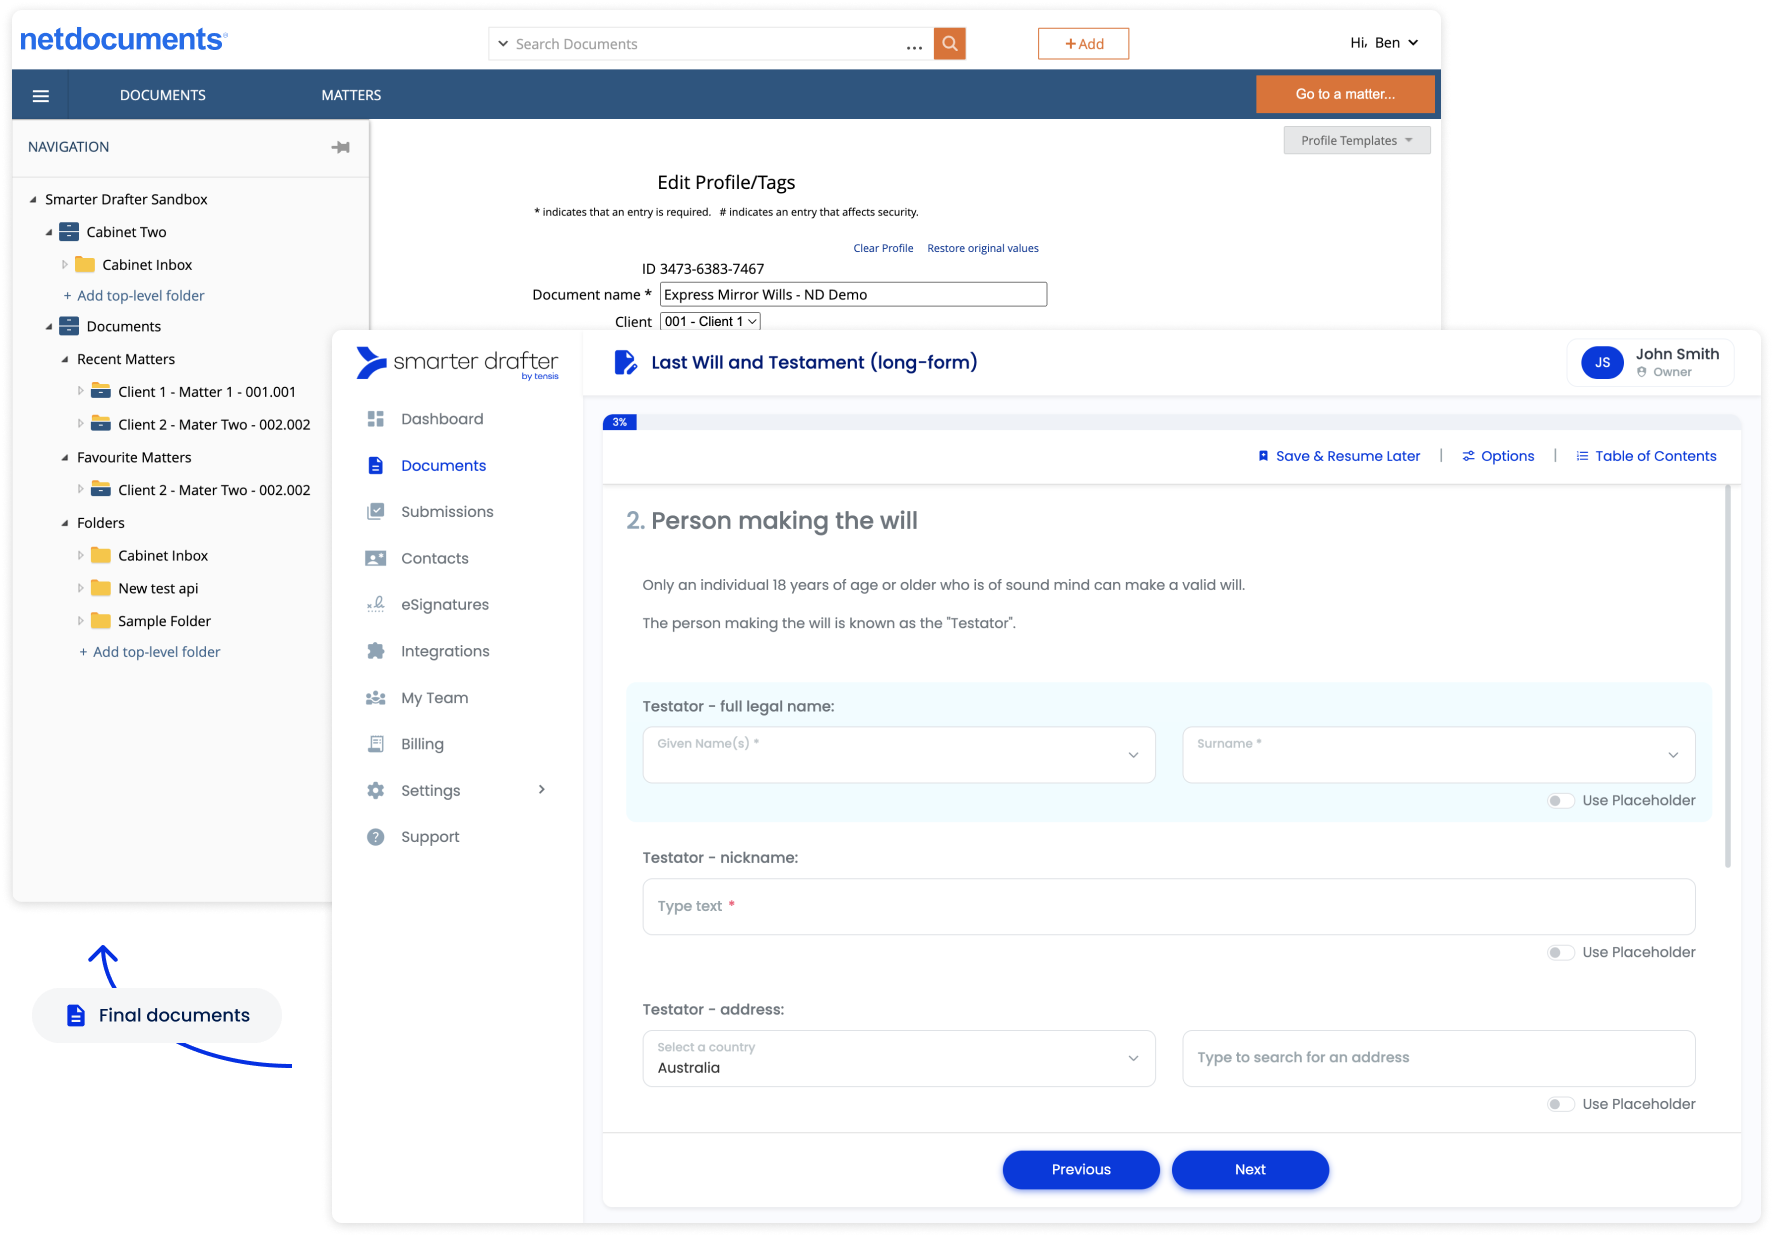1773x1237 pixels.
Task: Open the Select a country dropdown
Action: pyautogui.click(x=898, y=1058)
